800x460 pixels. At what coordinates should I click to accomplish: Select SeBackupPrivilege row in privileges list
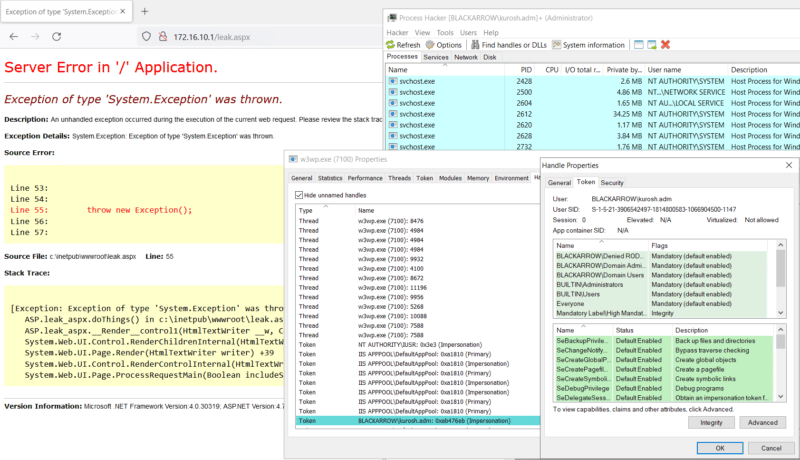(x=664, y=341)
